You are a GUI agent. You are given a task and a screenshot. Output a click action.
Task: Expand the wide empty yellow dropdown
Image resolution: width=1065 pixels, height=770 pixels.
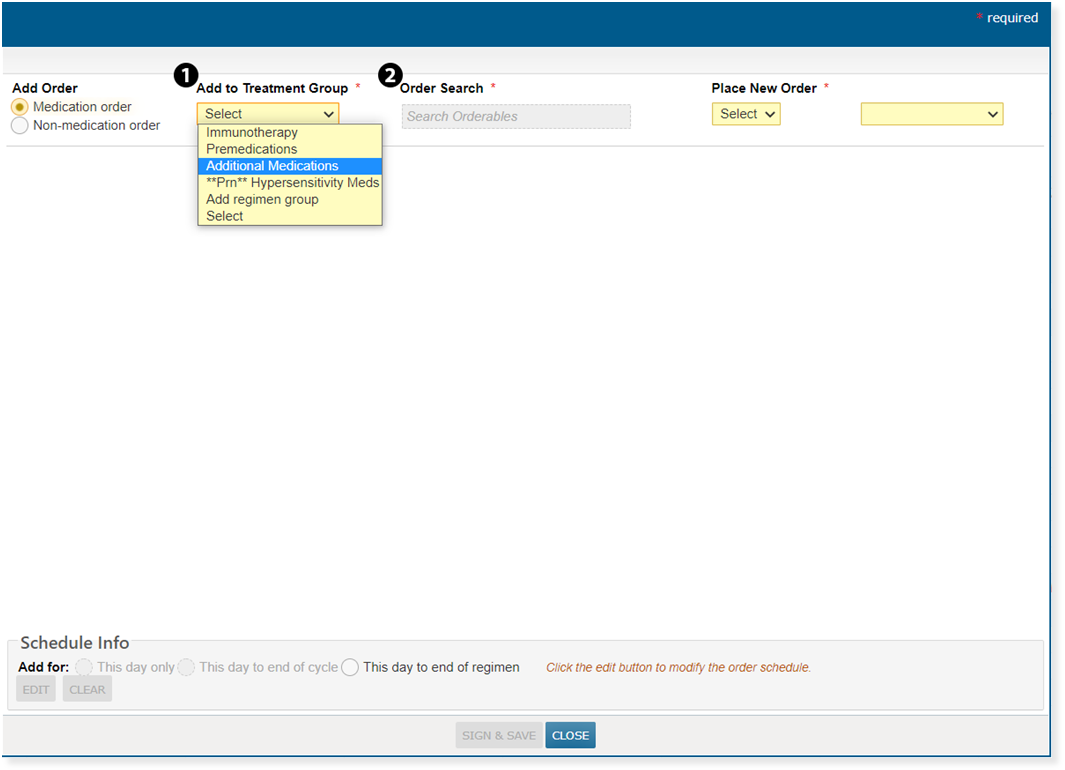(x=931, y=114)
